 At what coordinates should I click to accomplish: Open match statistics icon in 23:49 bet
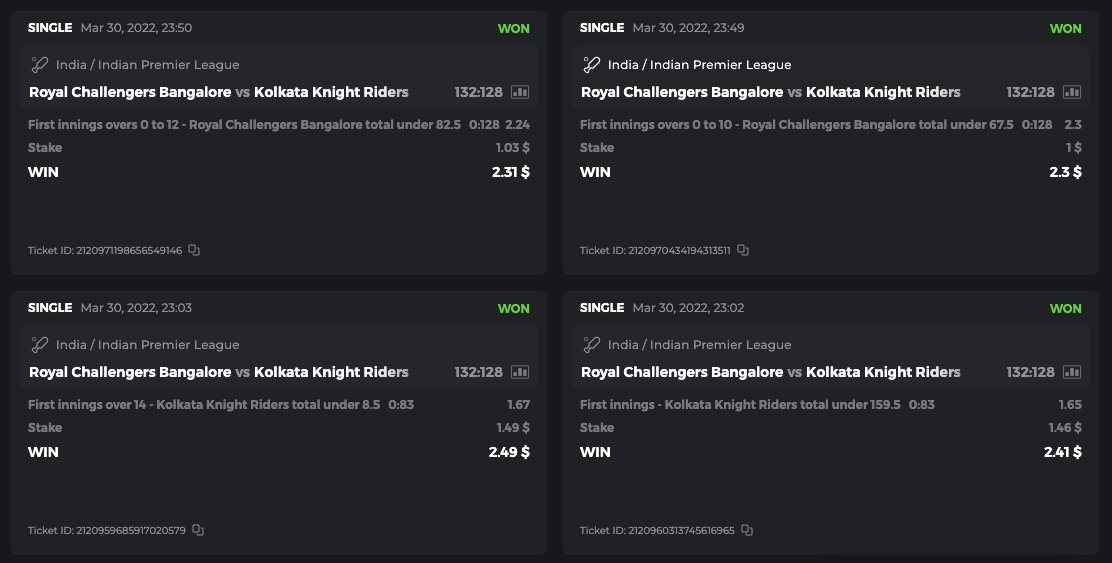[1072, 92]
